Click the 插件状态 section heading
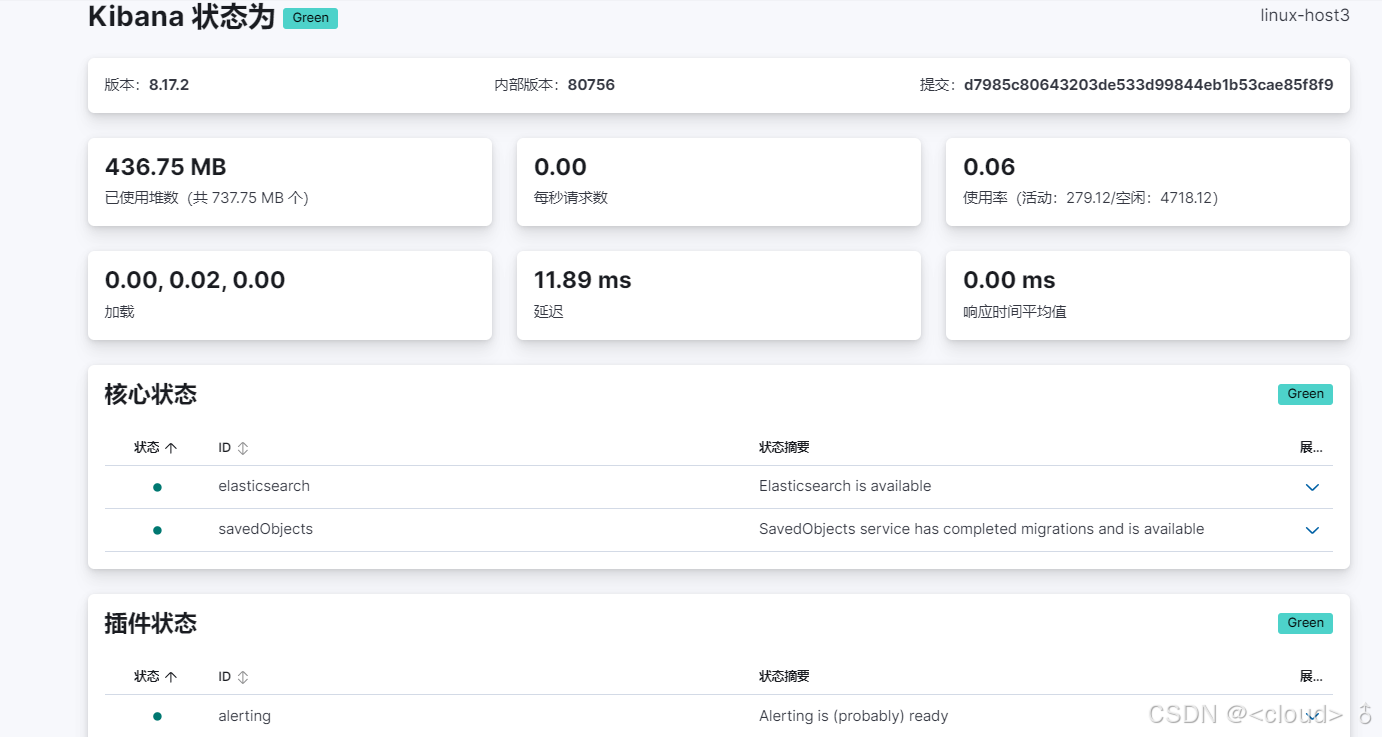 [151, 623]
